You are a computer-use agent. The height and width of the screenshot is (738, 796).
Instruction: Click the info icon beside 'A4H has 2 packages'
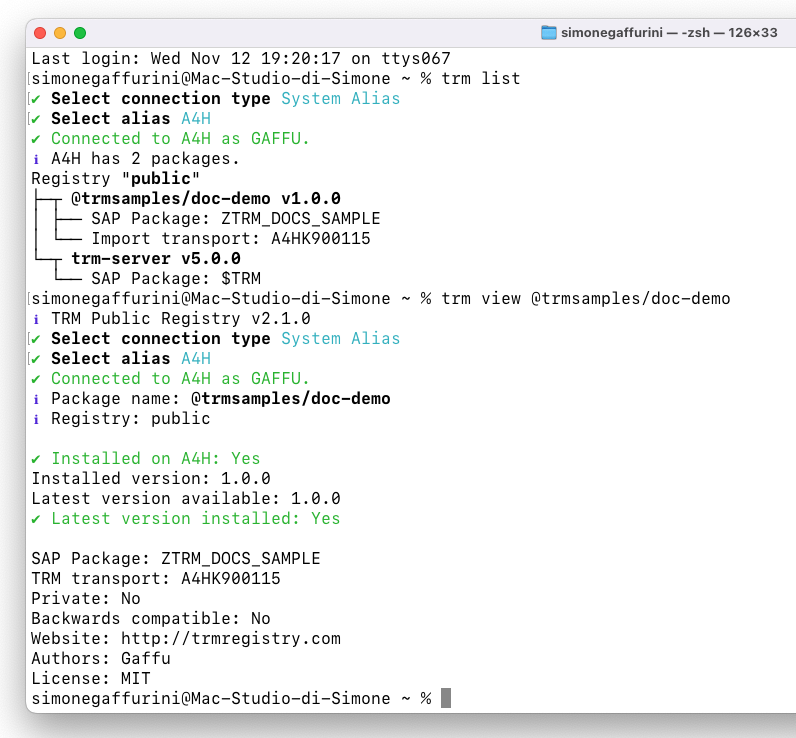pyautogui.click(x=36, y=159)
